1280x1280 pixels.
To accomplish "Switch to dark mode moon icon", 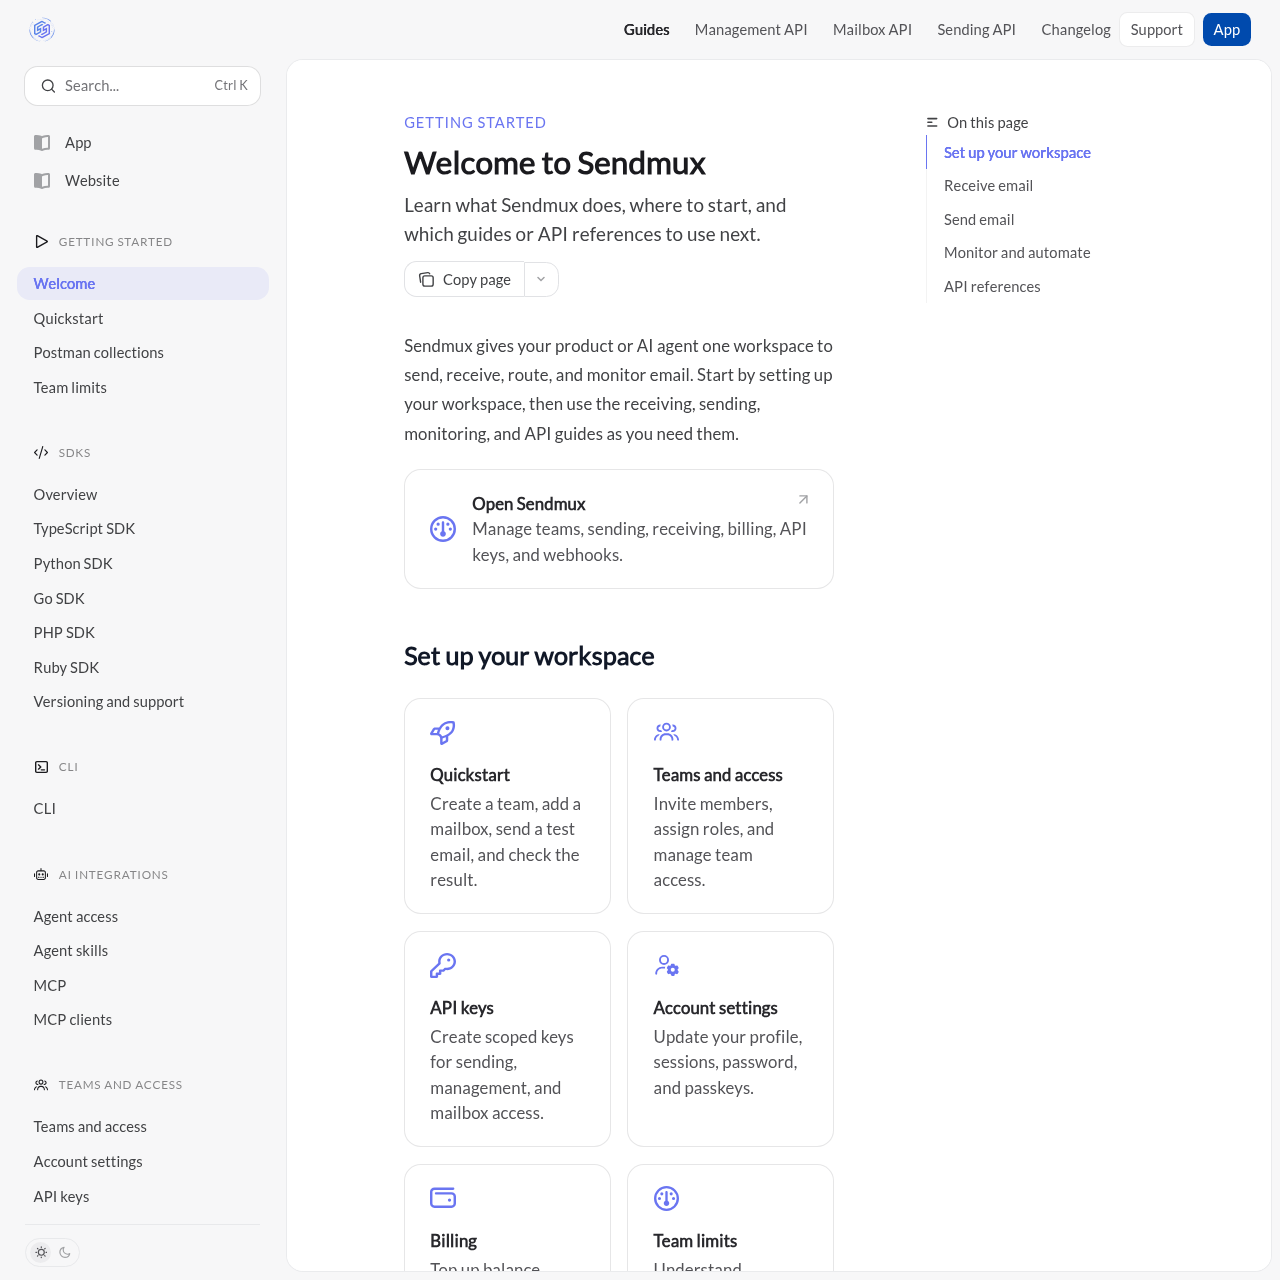I will coord(65,1252).
